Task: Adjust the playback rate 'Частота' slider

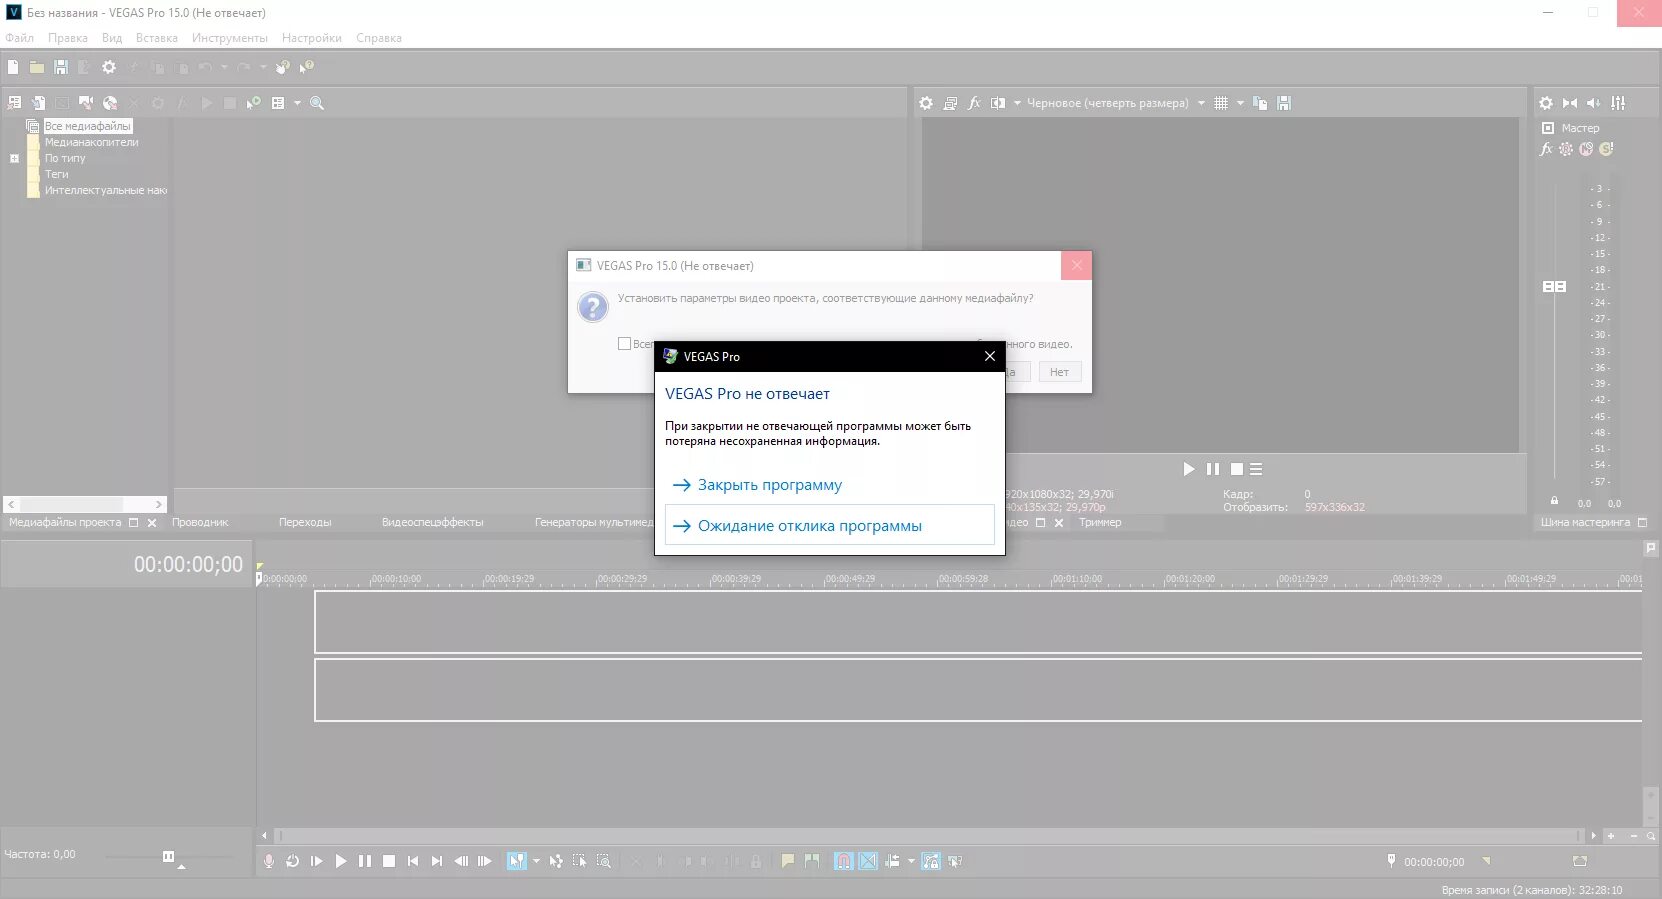Action: (x=168, y=856)
